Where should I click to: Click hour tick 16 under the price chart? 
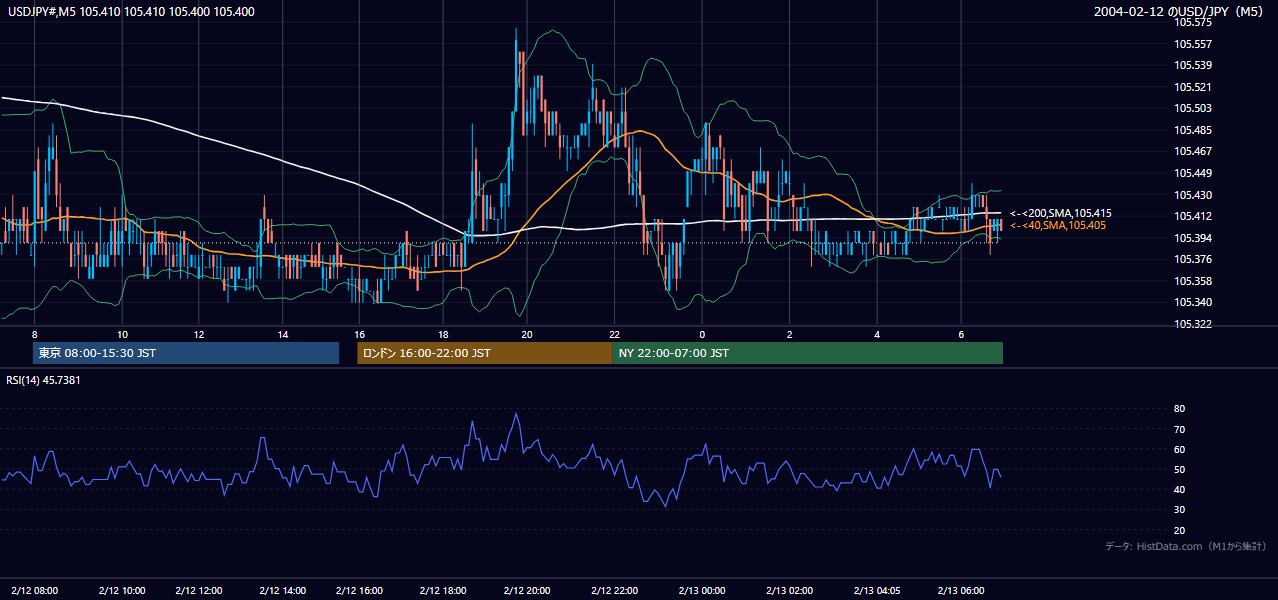tap(359, 334)
